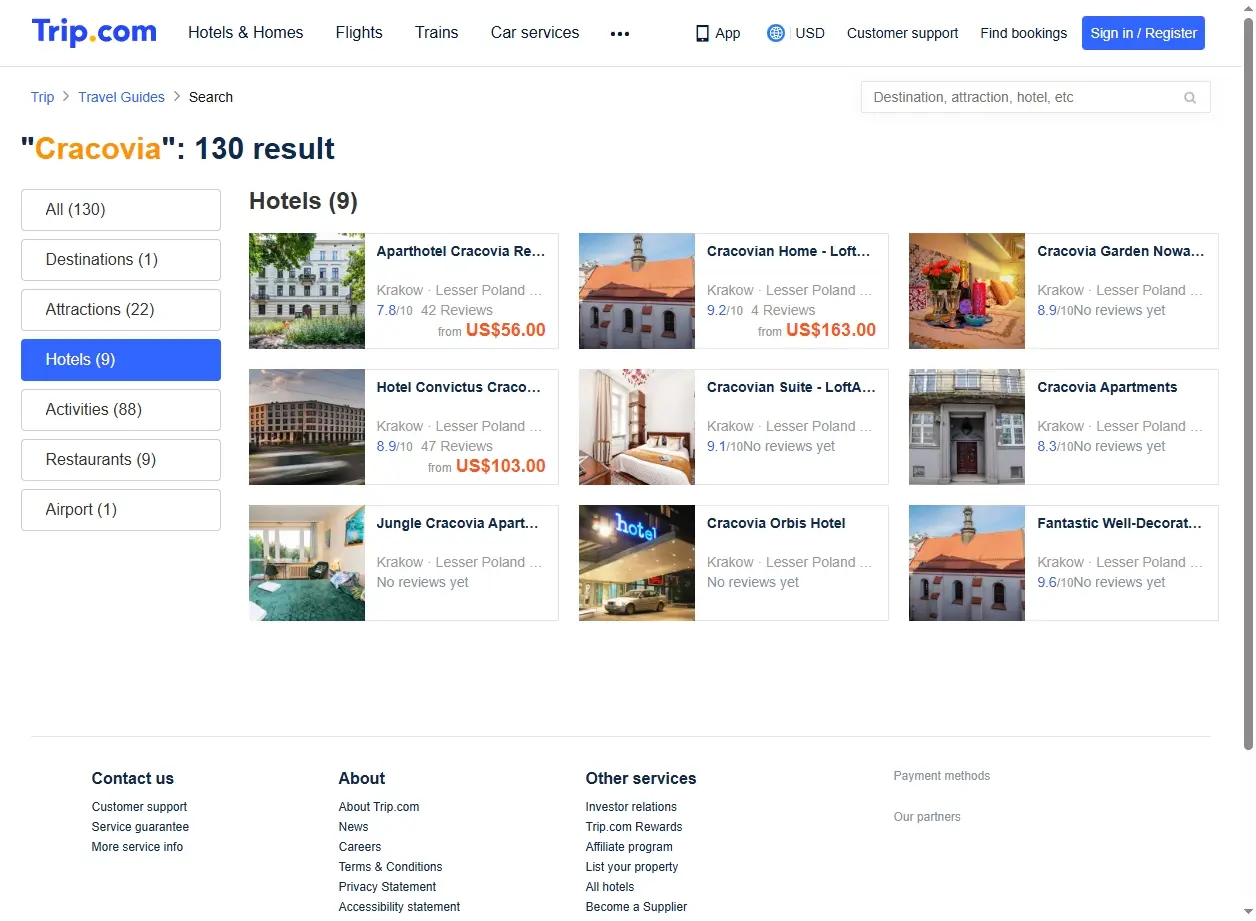
Task: Select Airport (1) filter tab
Action: [121, 510]
